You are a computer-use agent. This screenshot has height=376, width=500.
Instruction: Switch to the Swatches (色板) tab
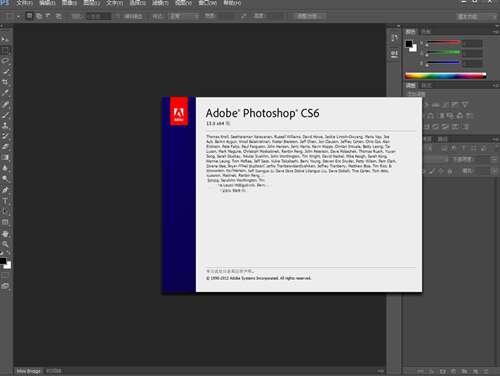pos(425,32)
